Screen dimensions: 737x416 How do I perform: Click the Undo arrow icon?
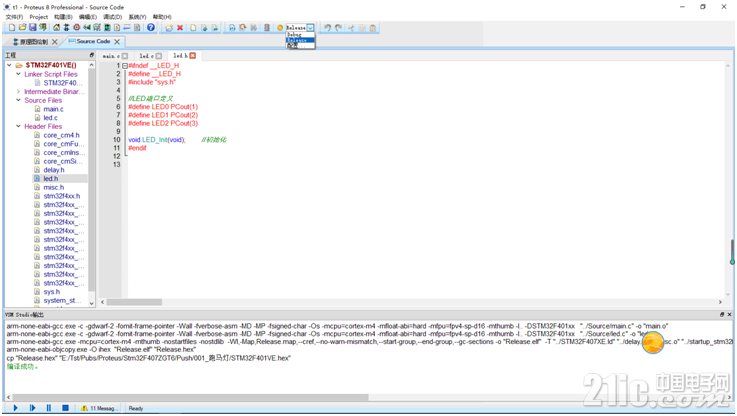[x=328, y=28]
